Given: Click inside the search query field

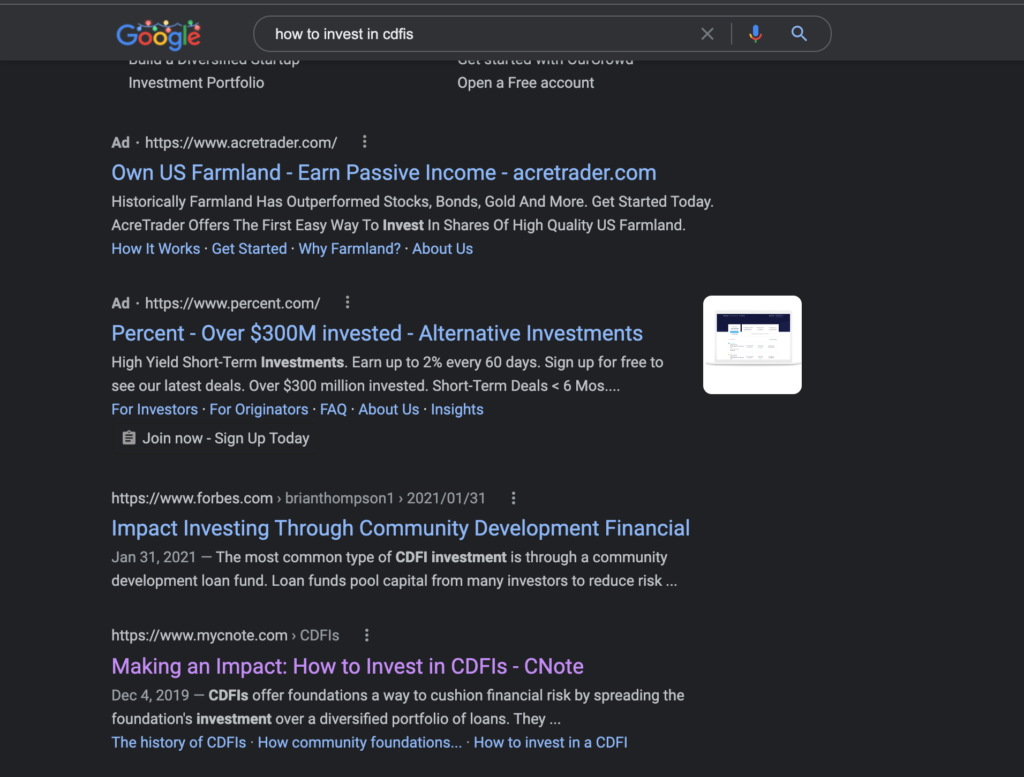Looking at the screenshot, I should coord(480,34).
